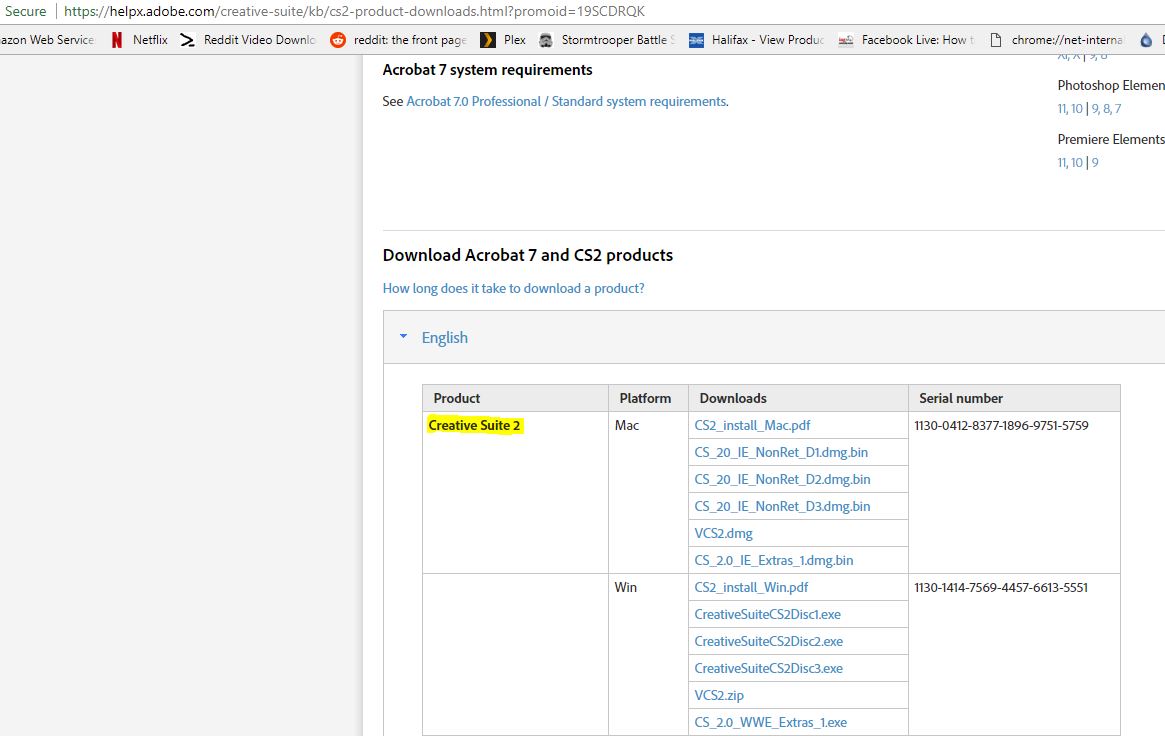Click the Halifax bookmark icon
This screenshot has height=736, width=1165.
[x=696, y=40]
